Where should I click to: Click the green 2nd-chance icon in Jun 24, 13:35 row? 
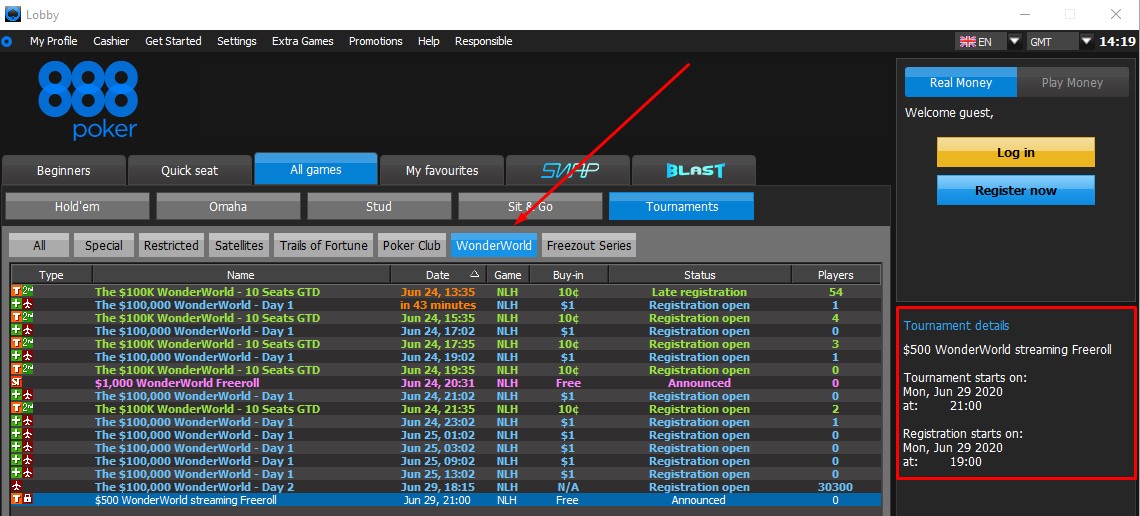tap(28, 291)
